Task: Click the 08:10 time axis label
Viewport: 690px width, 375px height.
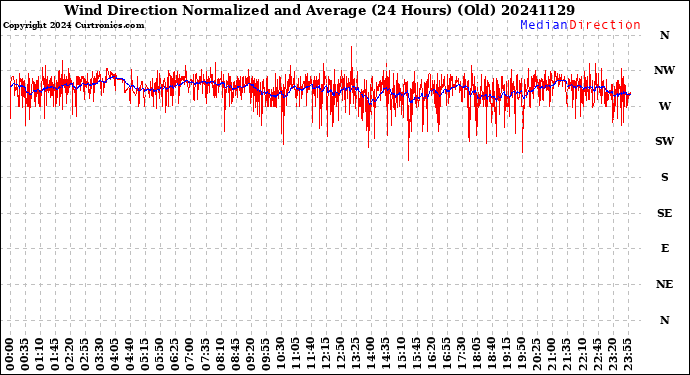Action: pos(220,354)
